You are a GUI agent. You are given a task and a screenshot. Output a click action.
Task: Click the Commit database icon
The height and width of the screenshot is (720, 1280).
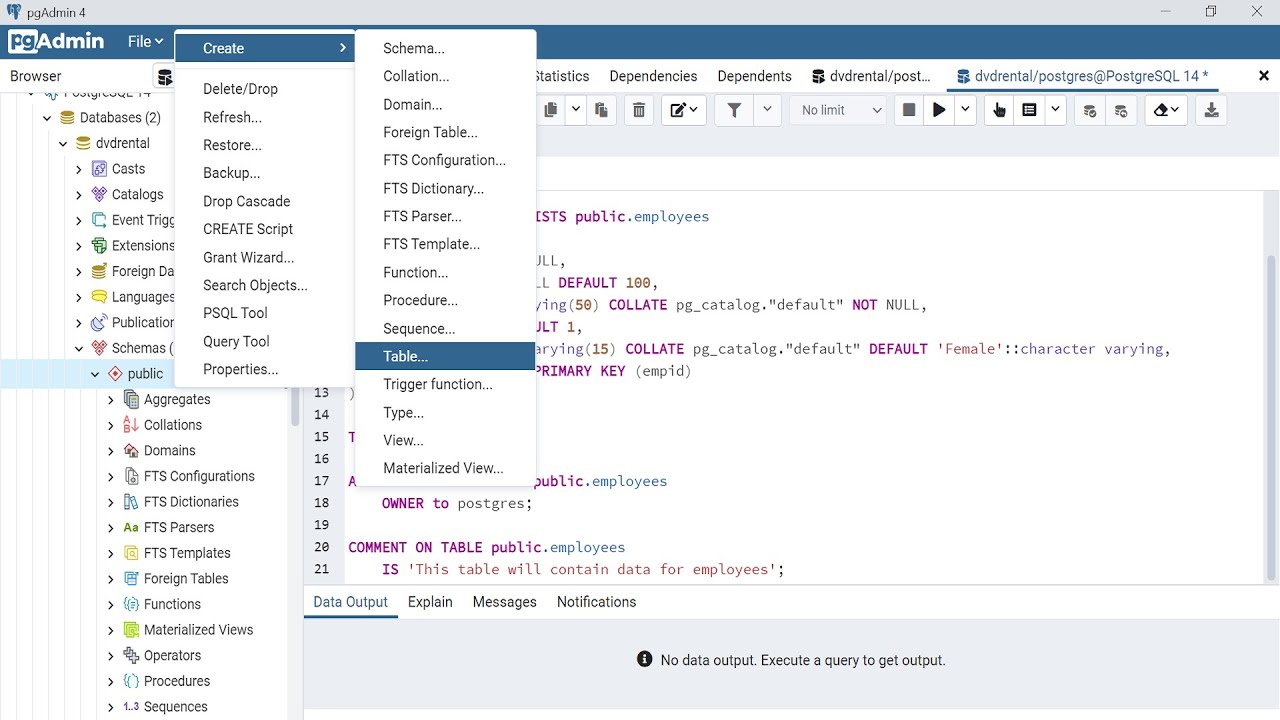pos(1090,110)
